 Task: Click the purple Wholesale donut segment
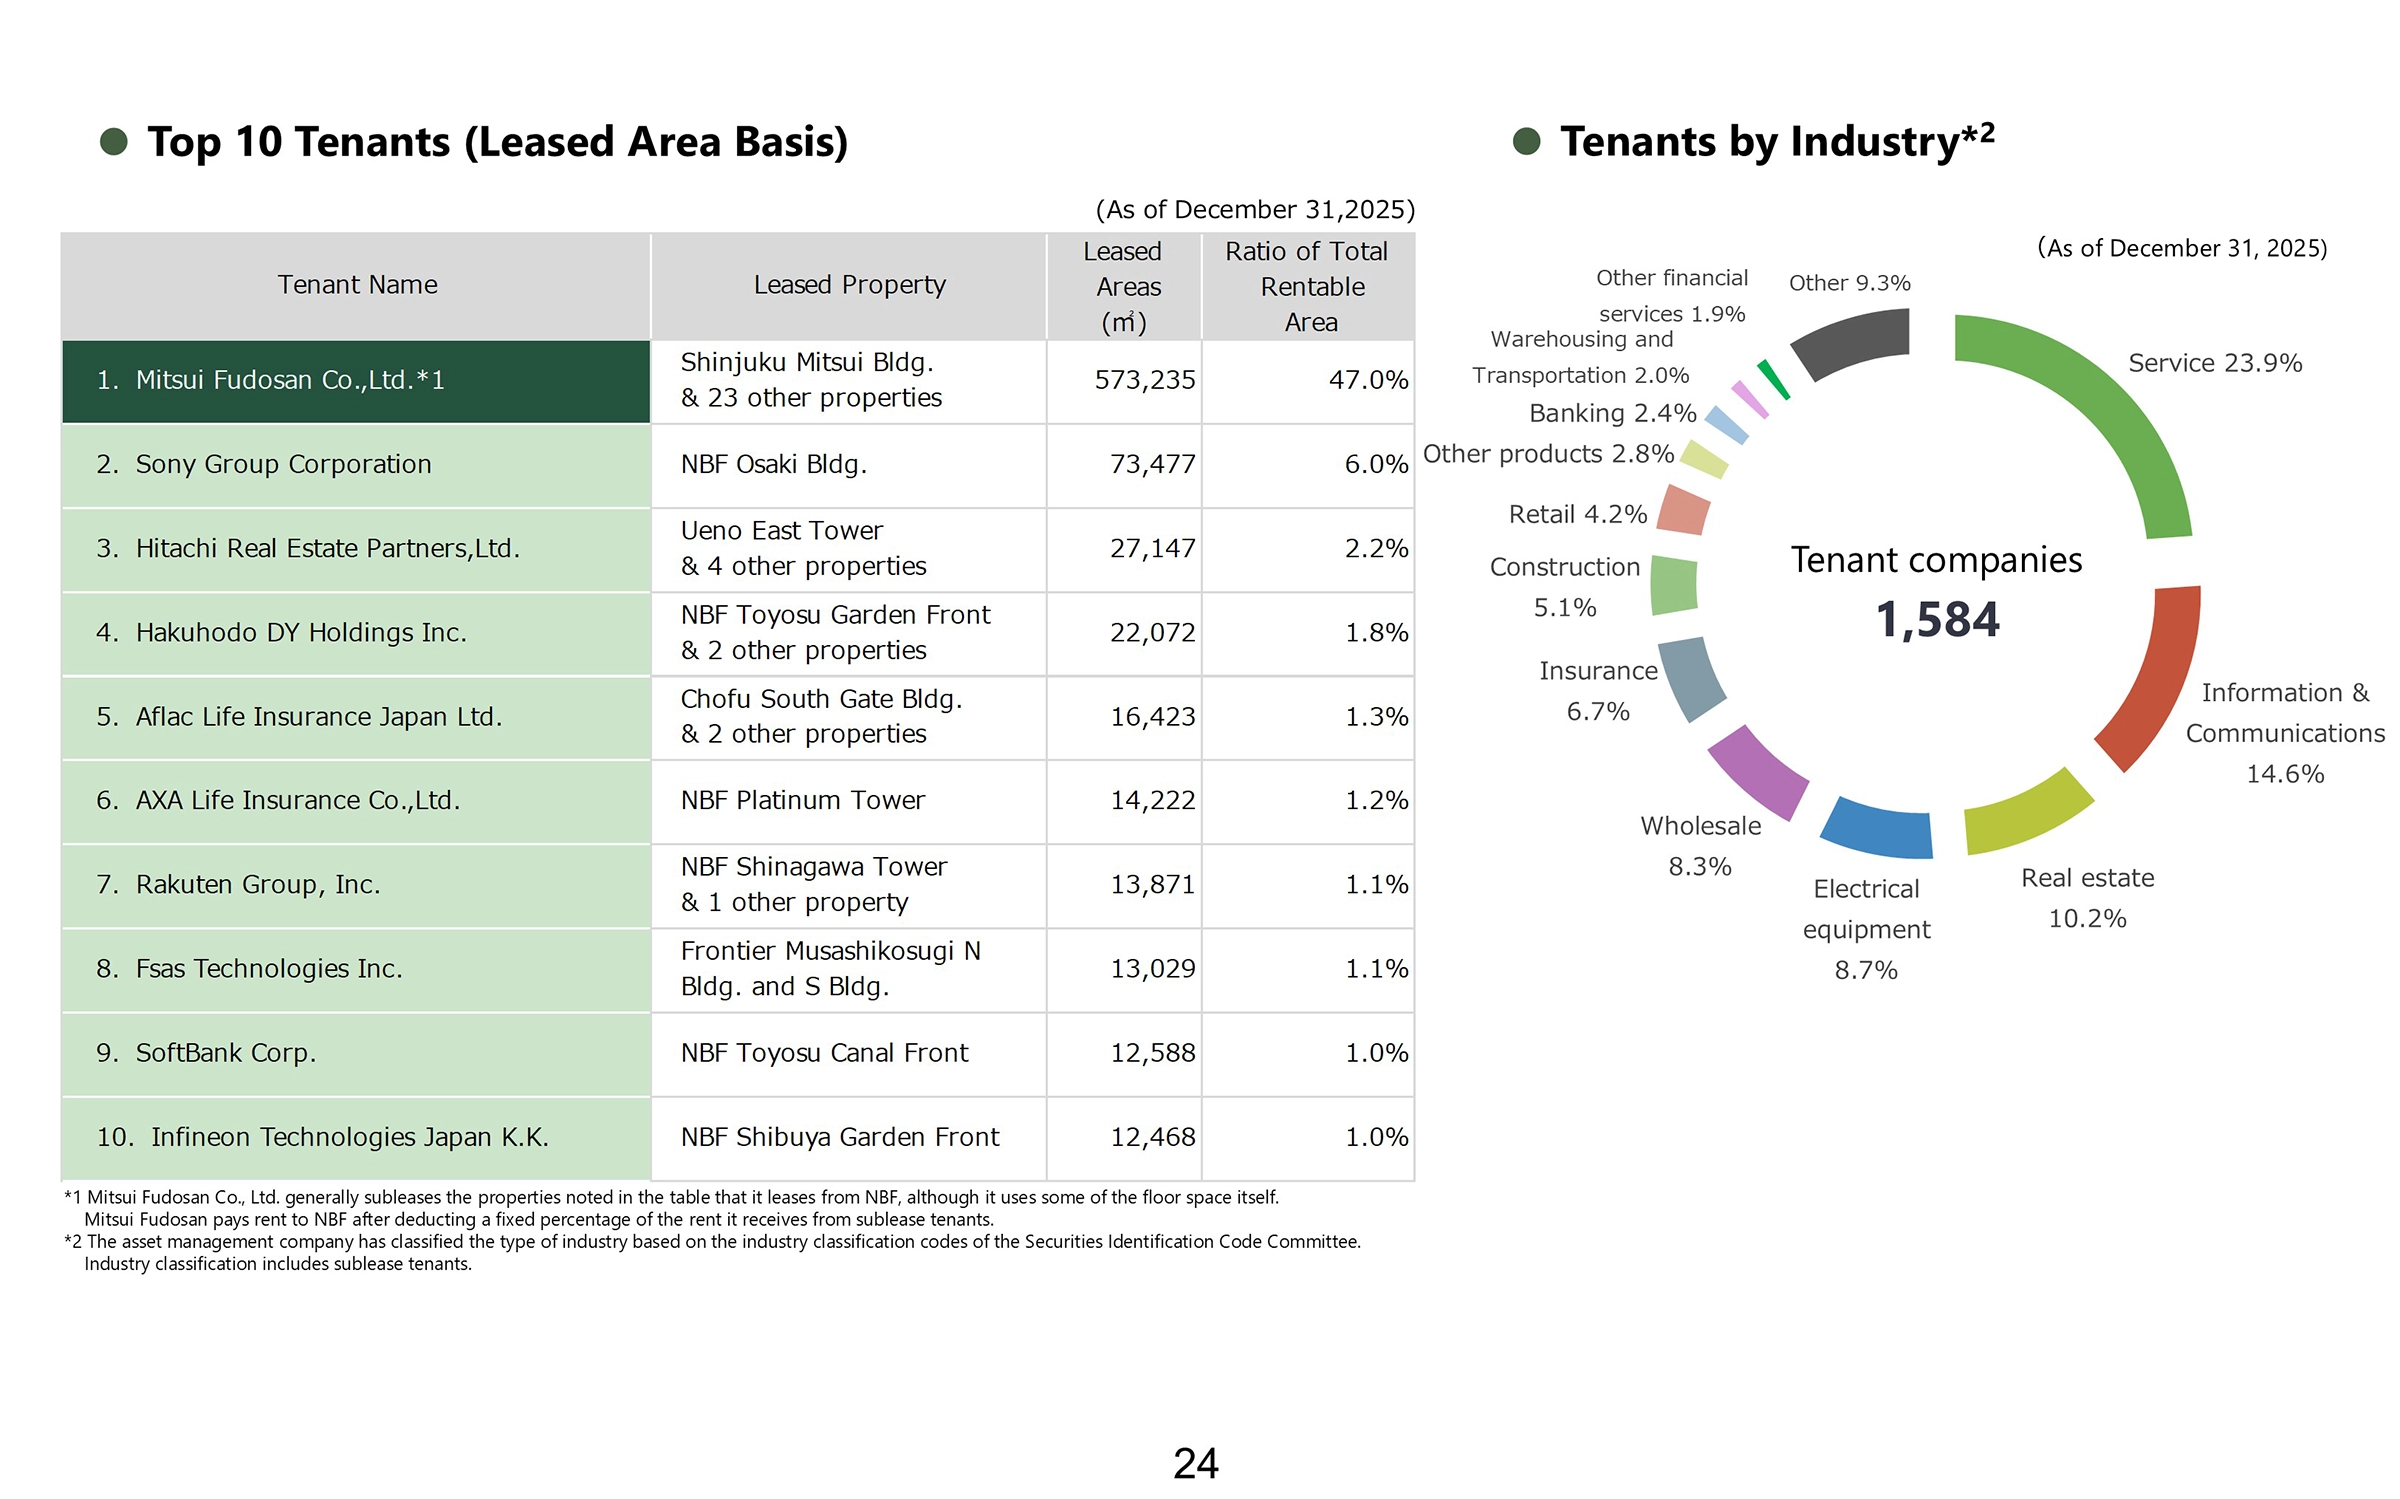(1757, 772)
